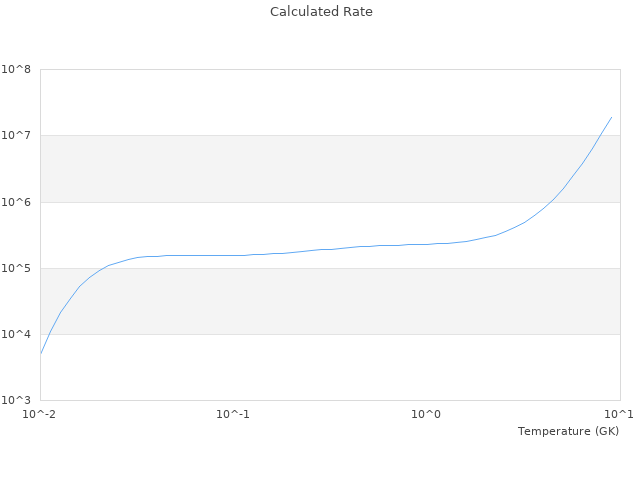The height and width of the screenshot is (480, 640).
Task: Click the 10^0 x-axis tick label
Action: tap(427, 414)
